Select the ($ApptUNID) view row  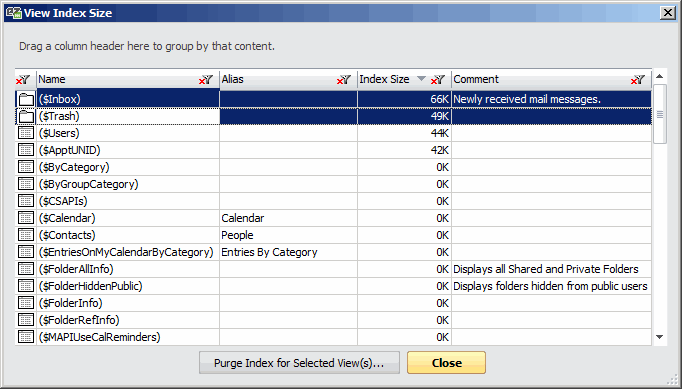334,150
